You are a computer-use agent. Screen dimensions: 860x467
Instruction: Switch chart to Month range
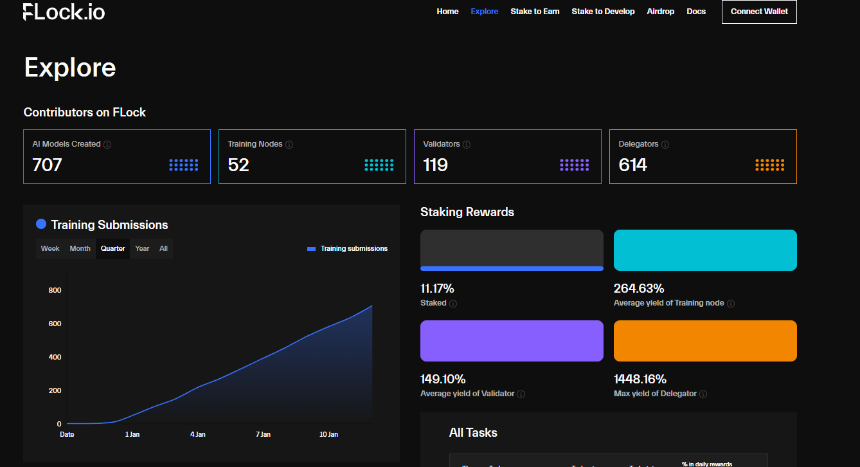(x=80, y=249)
